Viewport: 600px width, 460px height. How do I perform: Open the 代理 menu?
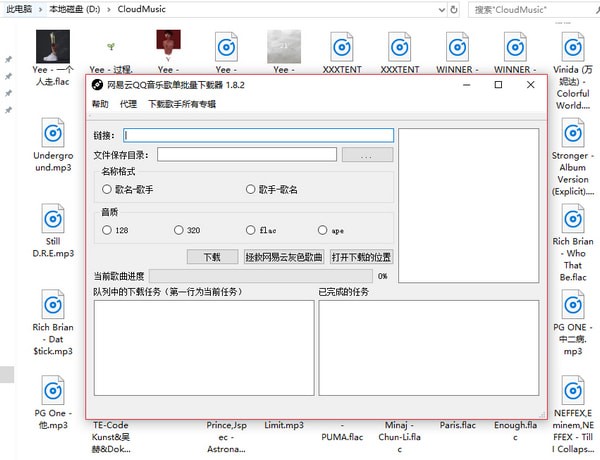(x=128, y=104)
